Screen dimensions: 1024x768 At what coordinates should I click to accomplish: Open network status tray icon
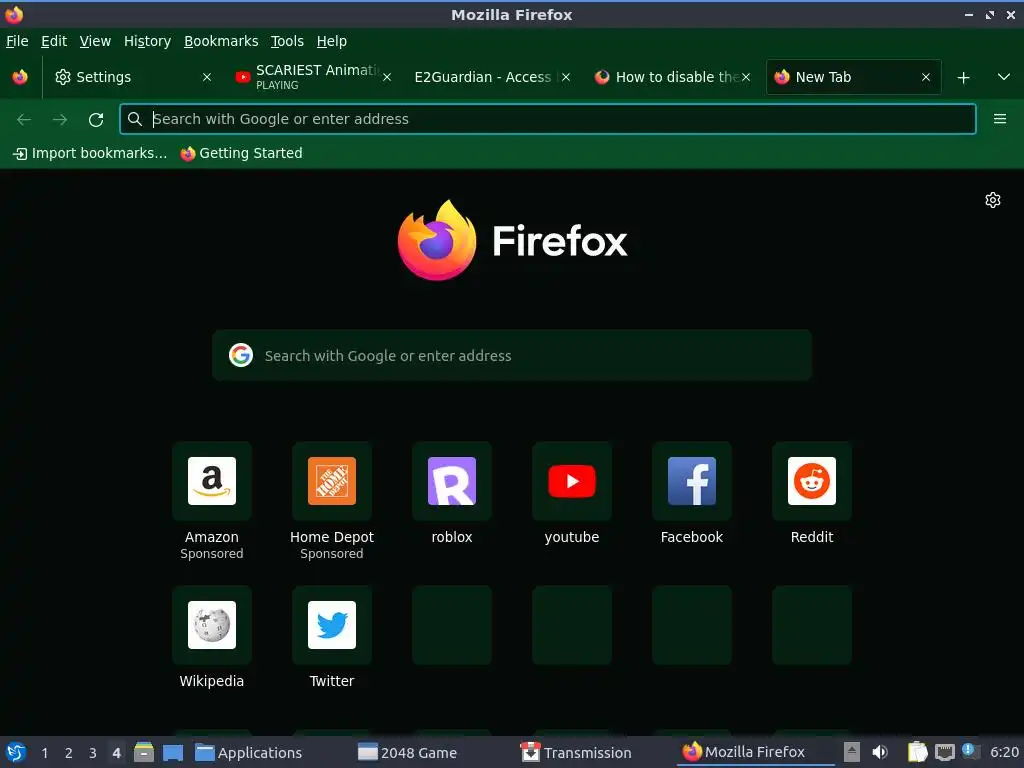pos(945,752)
